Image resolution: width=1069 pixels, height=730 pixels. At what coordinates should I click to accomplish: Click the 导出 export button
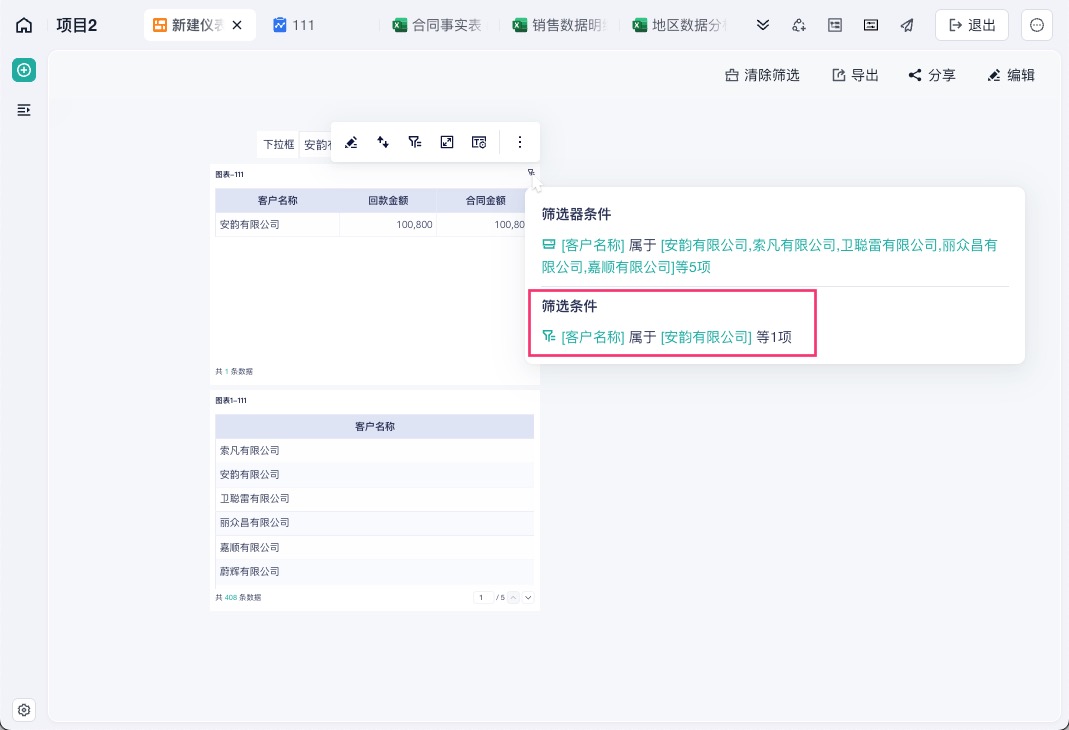pos(856,75)
